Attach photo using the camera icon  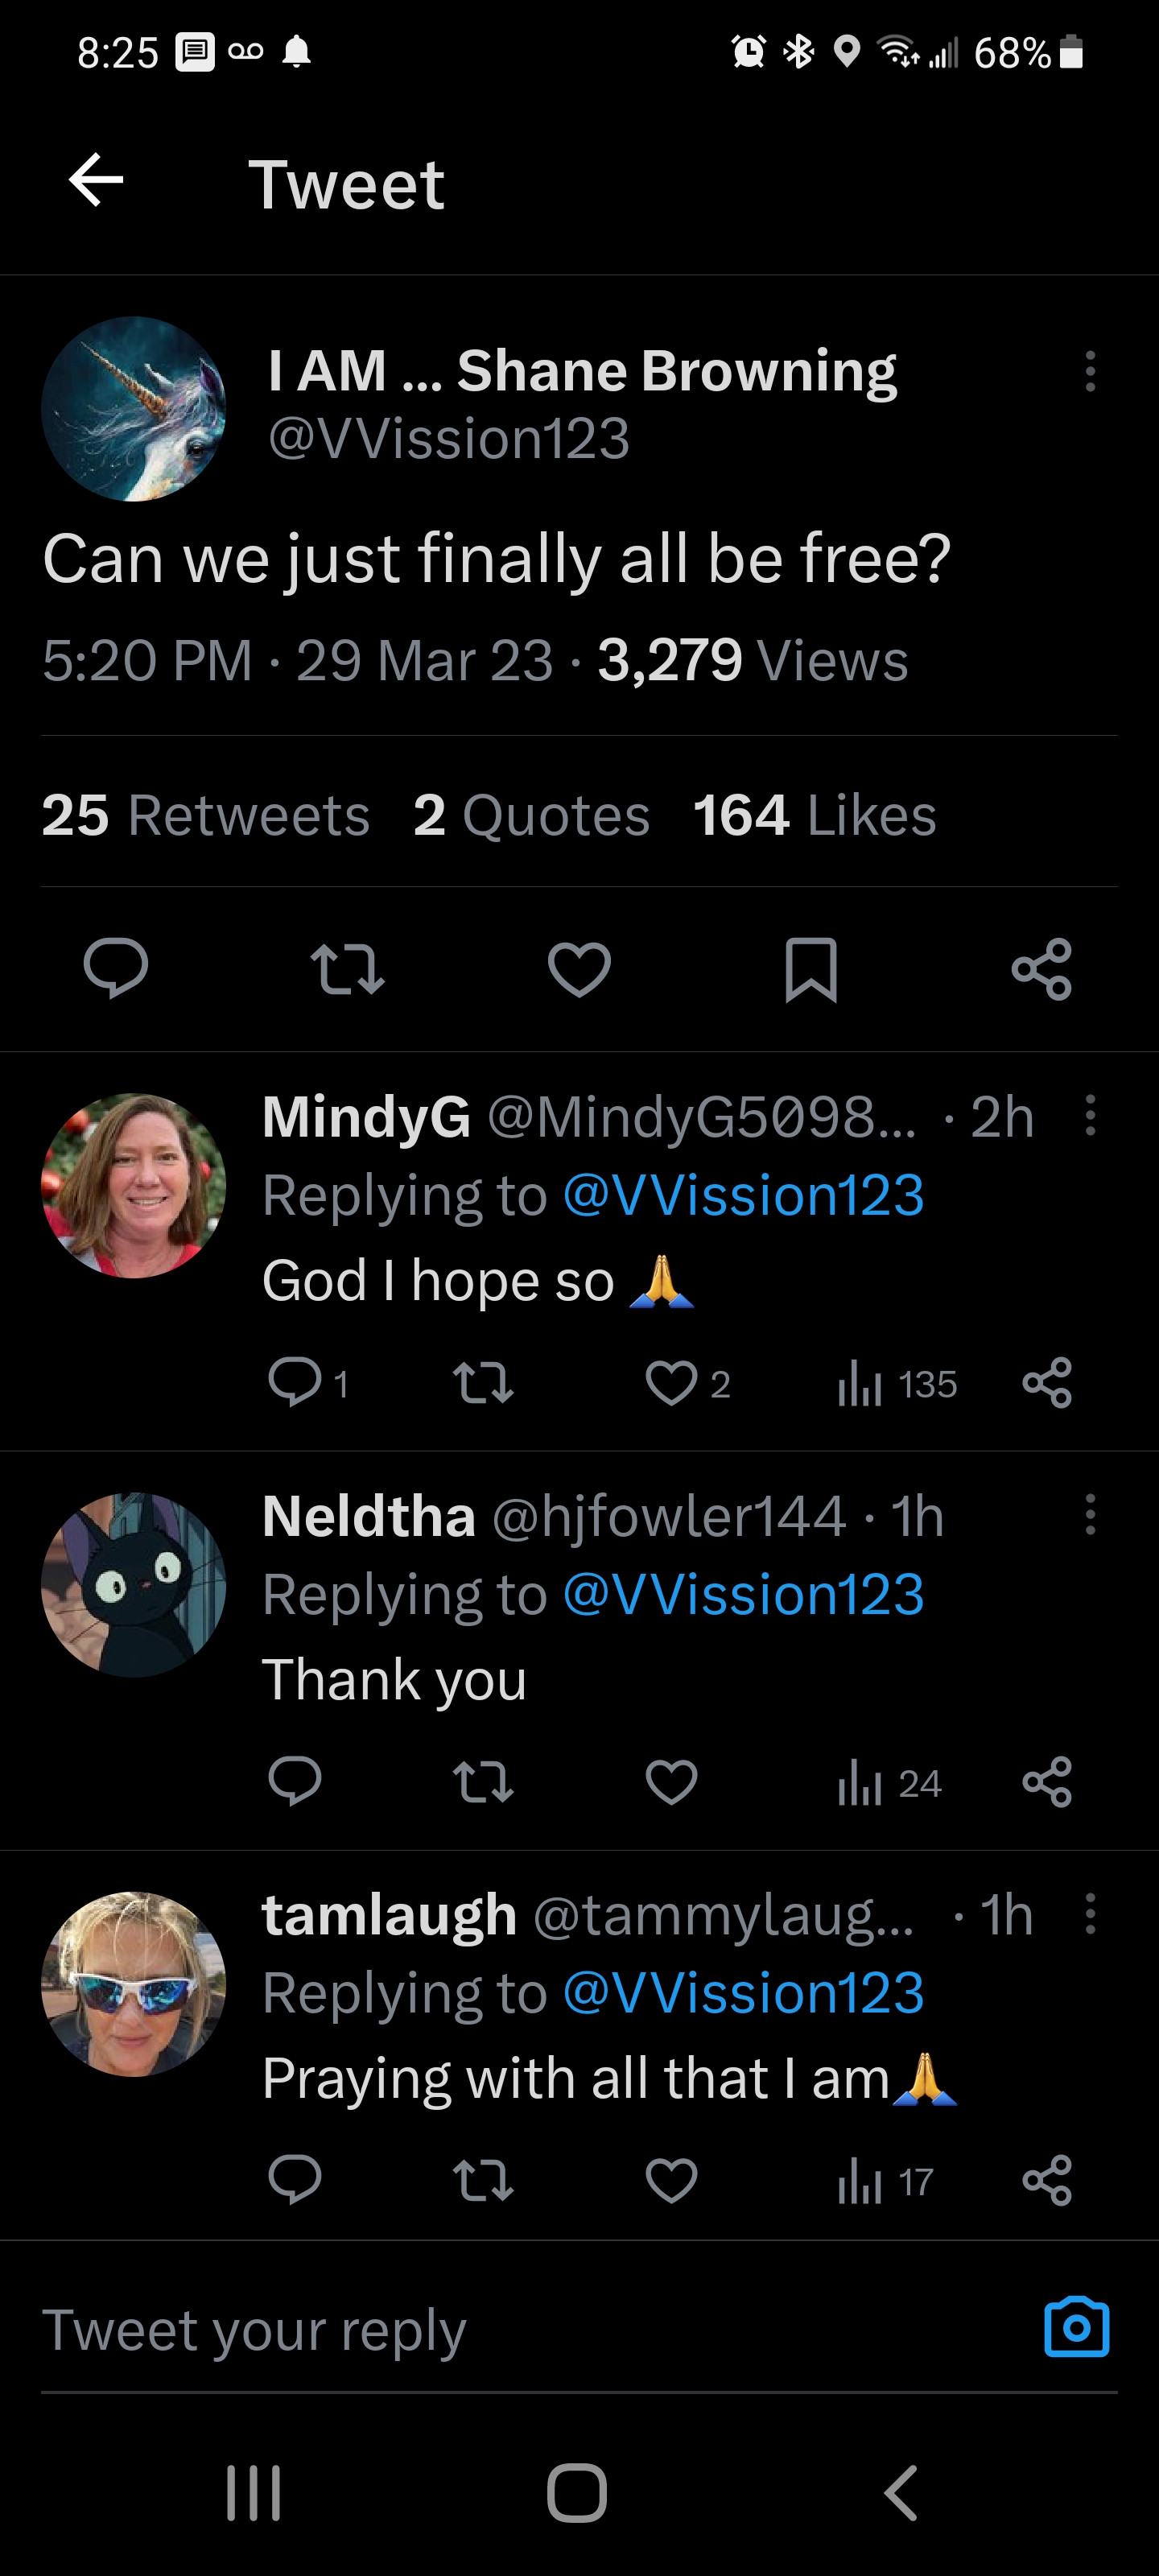coord(1076,2328)
